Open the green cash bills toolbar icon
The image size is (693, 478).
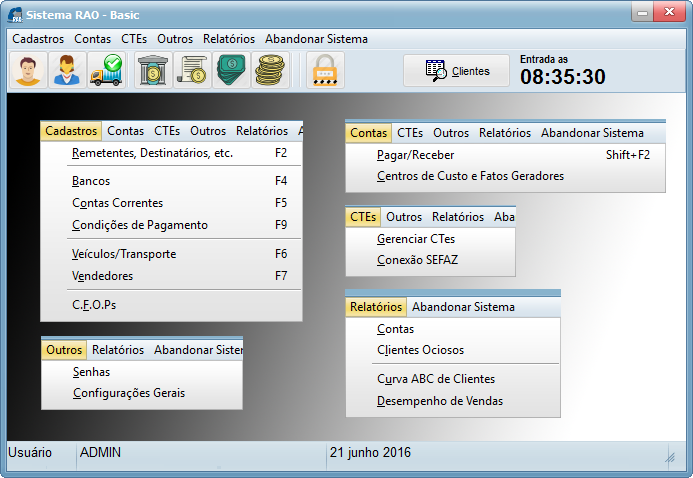point(231,70)
